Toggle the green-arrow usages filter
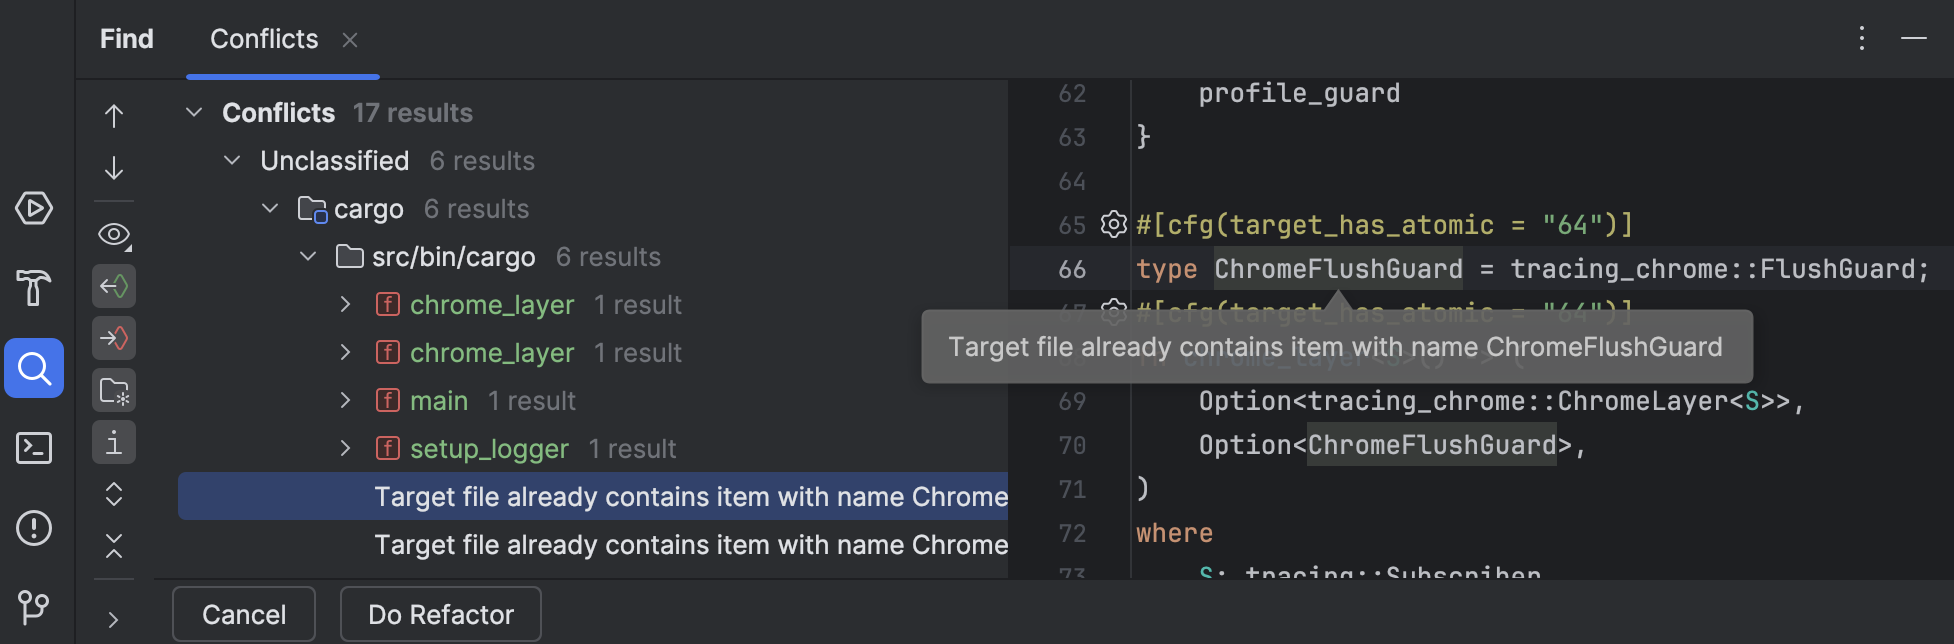This screenshot has height=644, width=1954. [114, 287]
